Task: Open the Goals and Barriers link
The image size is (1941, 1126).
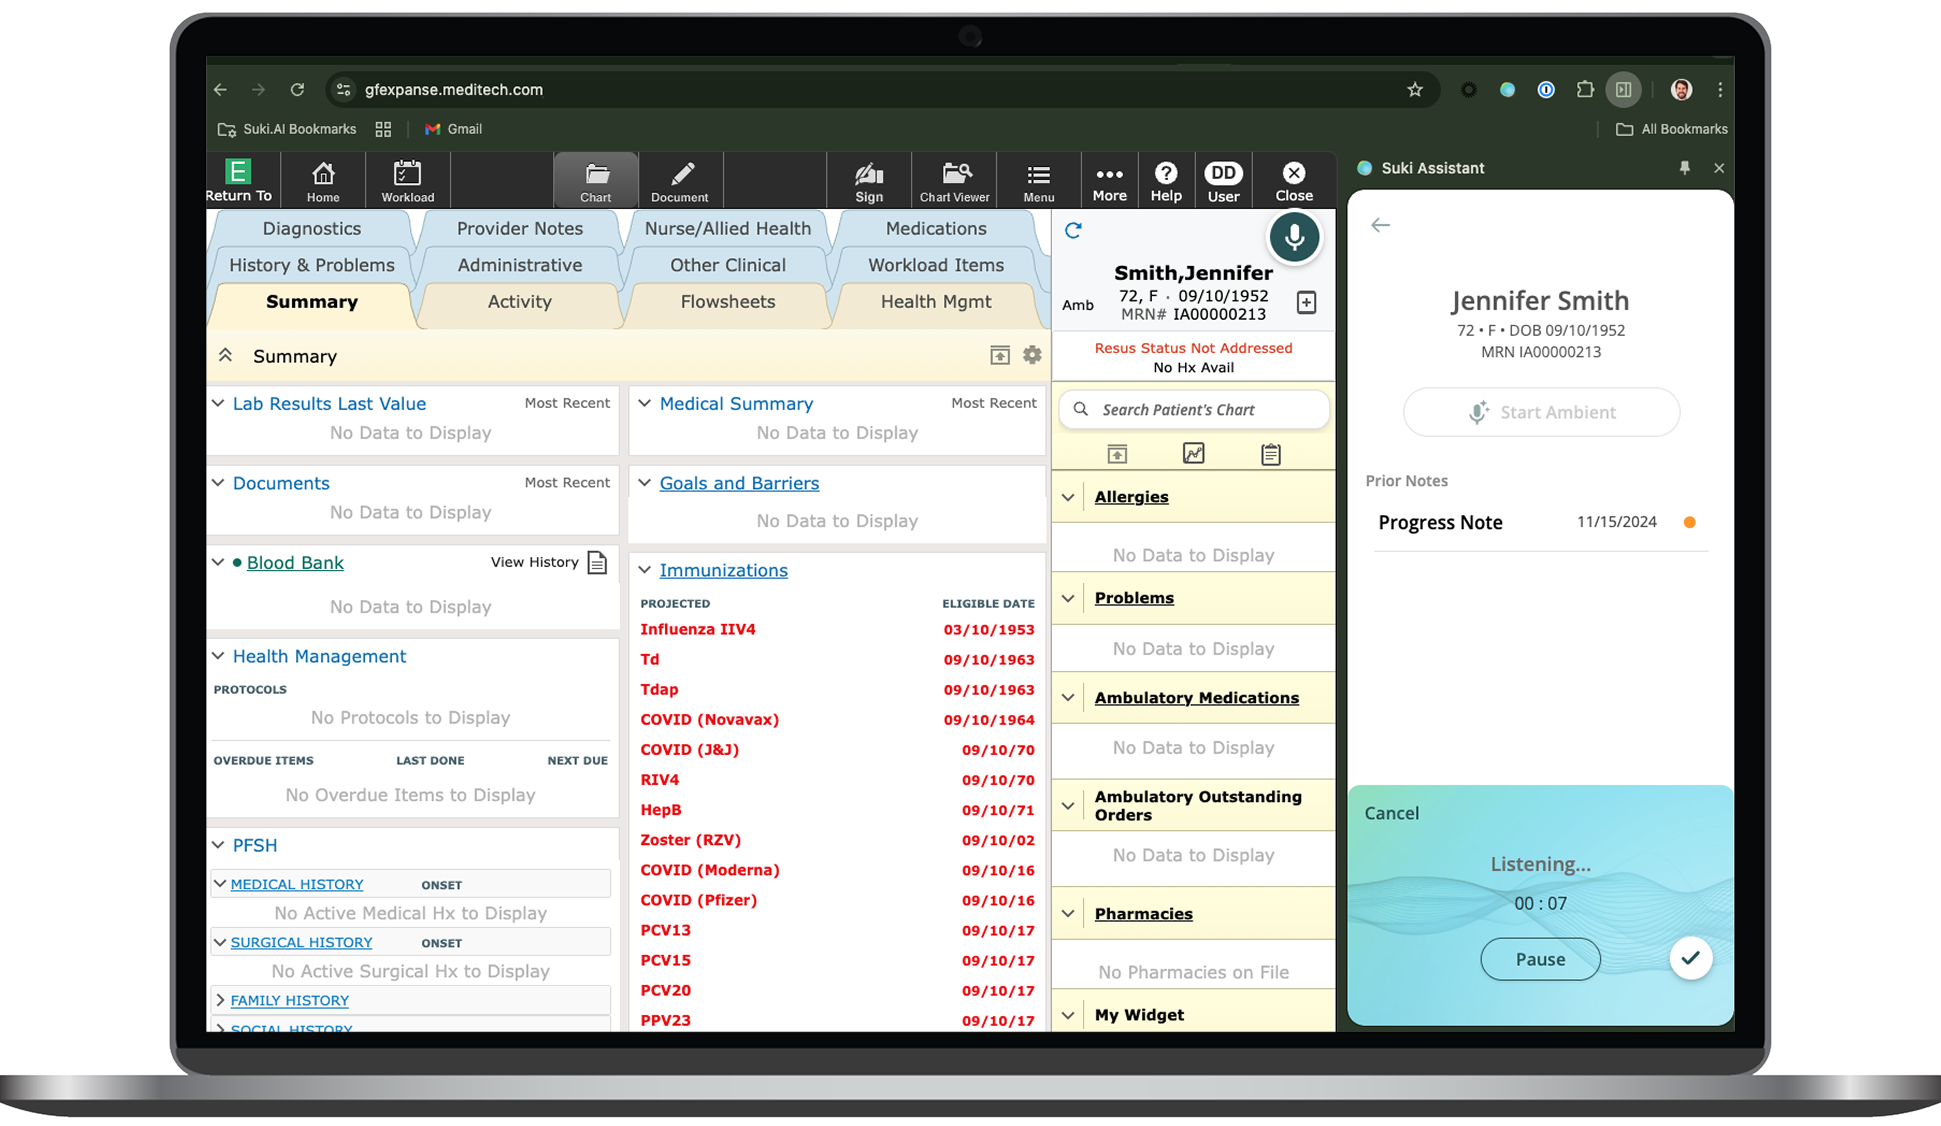Action: 739,483
